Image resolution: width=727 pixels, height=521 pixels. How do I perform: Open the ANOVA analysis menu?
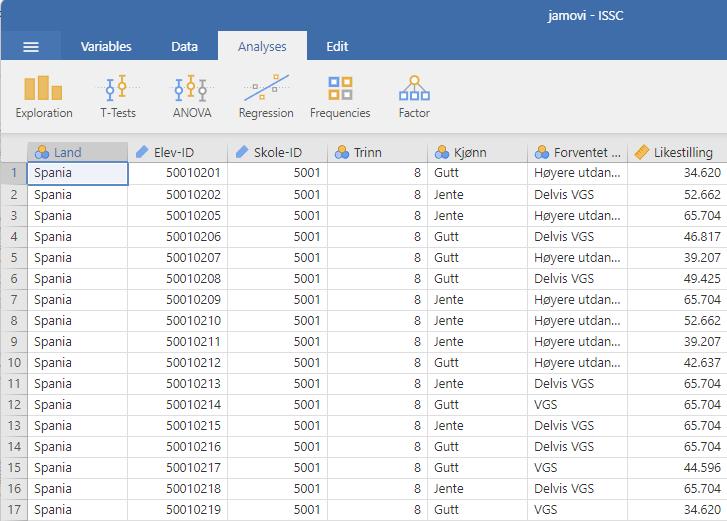192,98
